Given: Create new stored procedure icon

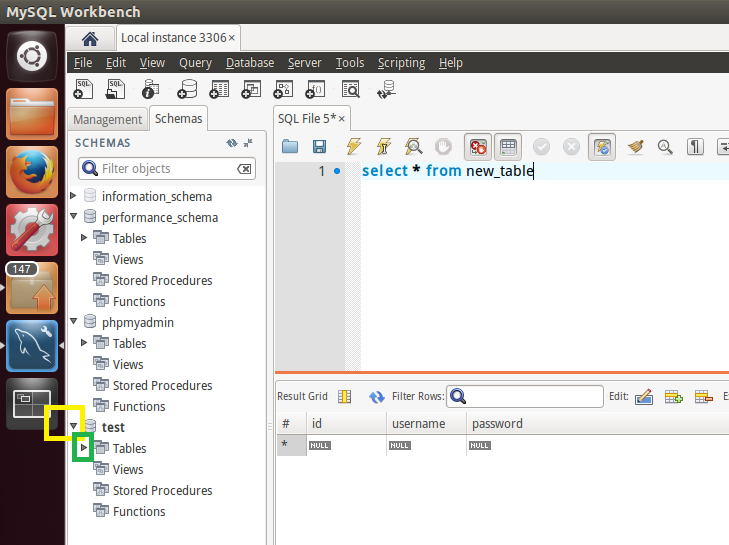Looking at the screenshot, I should pyautogui.click(x=283, y=89).
